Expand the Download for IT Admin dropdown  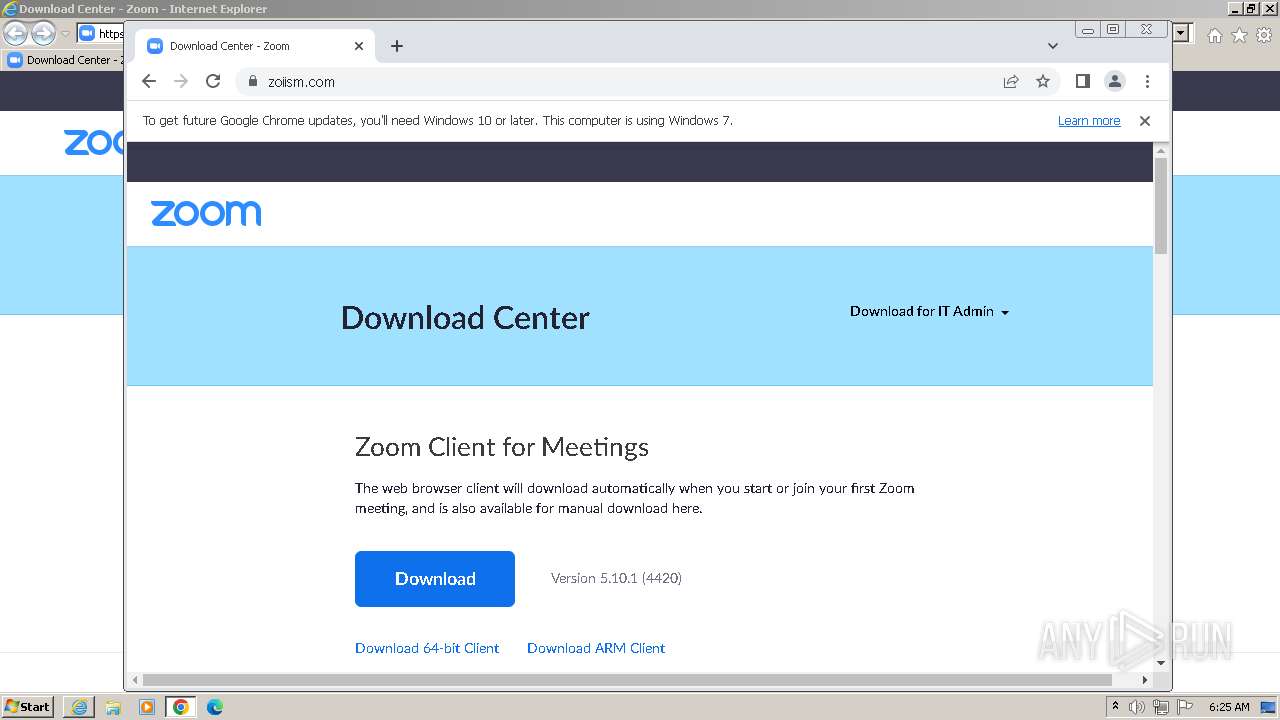(x=929, y=311)
